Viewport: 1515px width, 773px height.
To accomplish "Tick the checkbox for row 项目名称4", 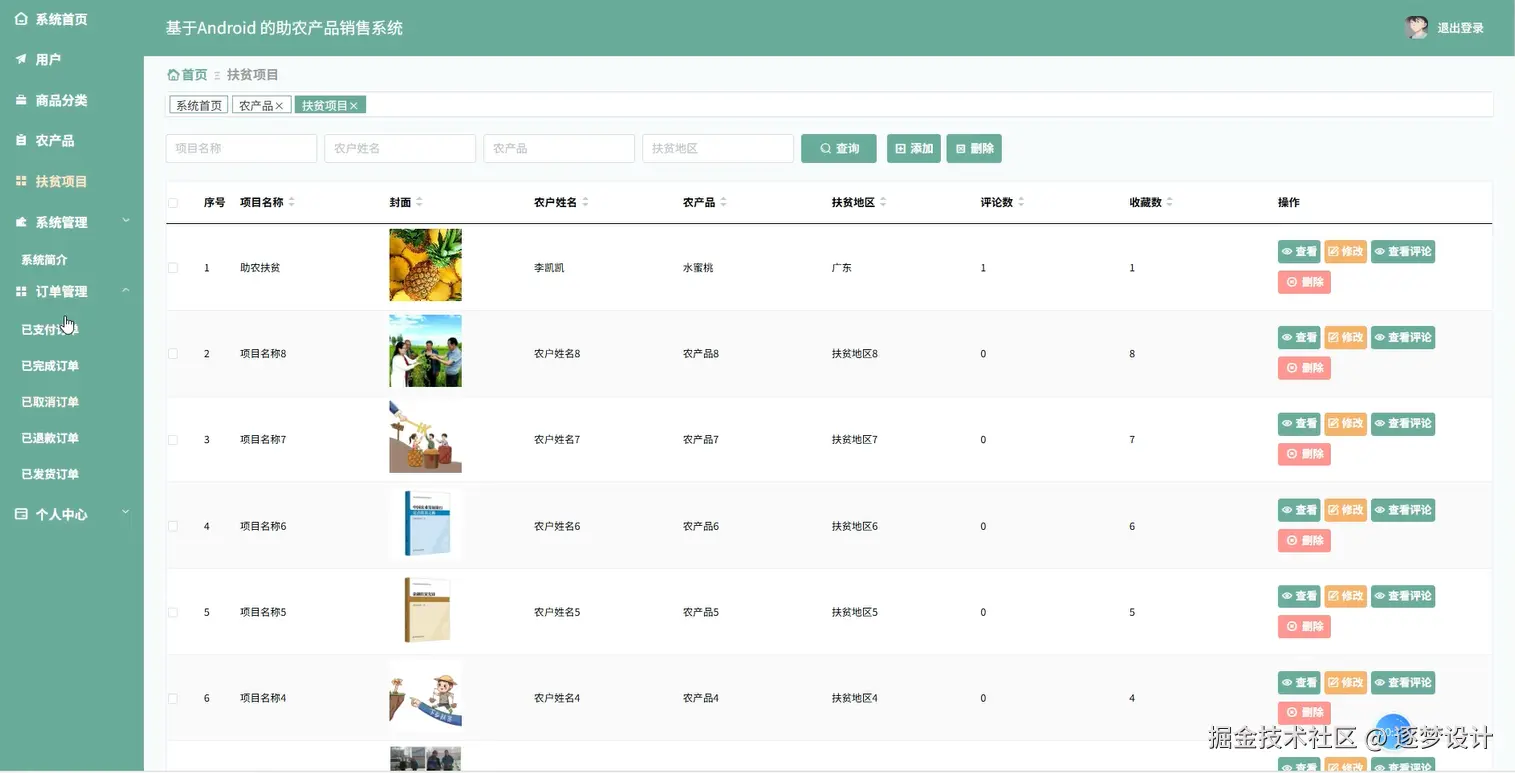I will (x=173, y=698).
